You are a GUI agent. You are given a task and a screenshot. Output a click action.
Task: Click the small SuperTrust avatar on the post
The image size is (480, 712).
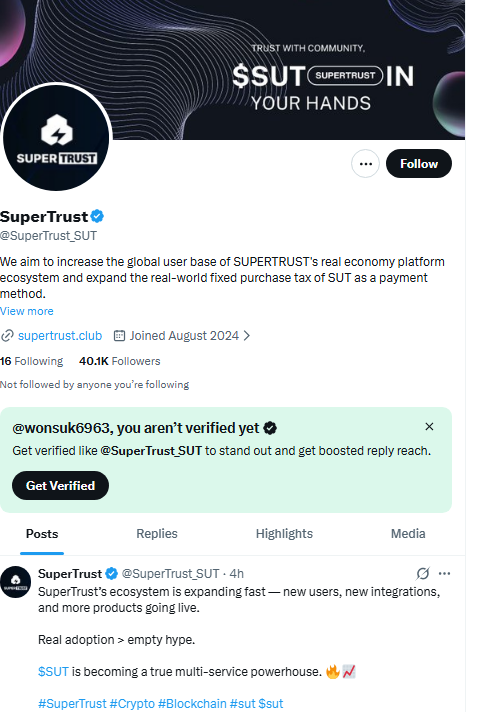(15, 582)
